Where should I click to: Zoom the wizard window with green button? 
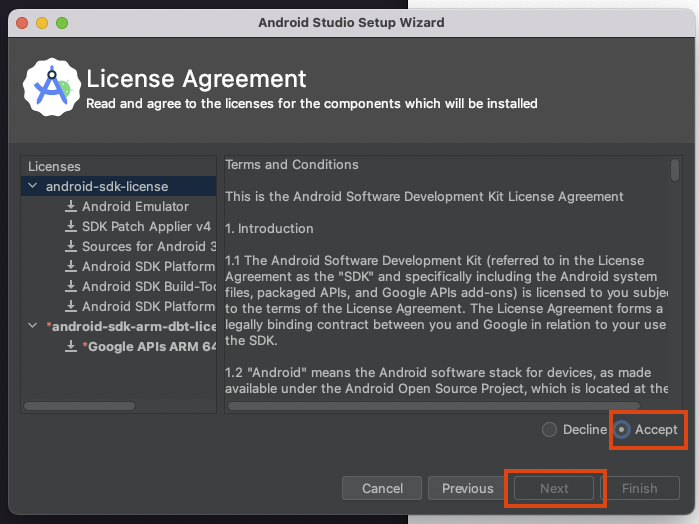click(x=62, y=23)
